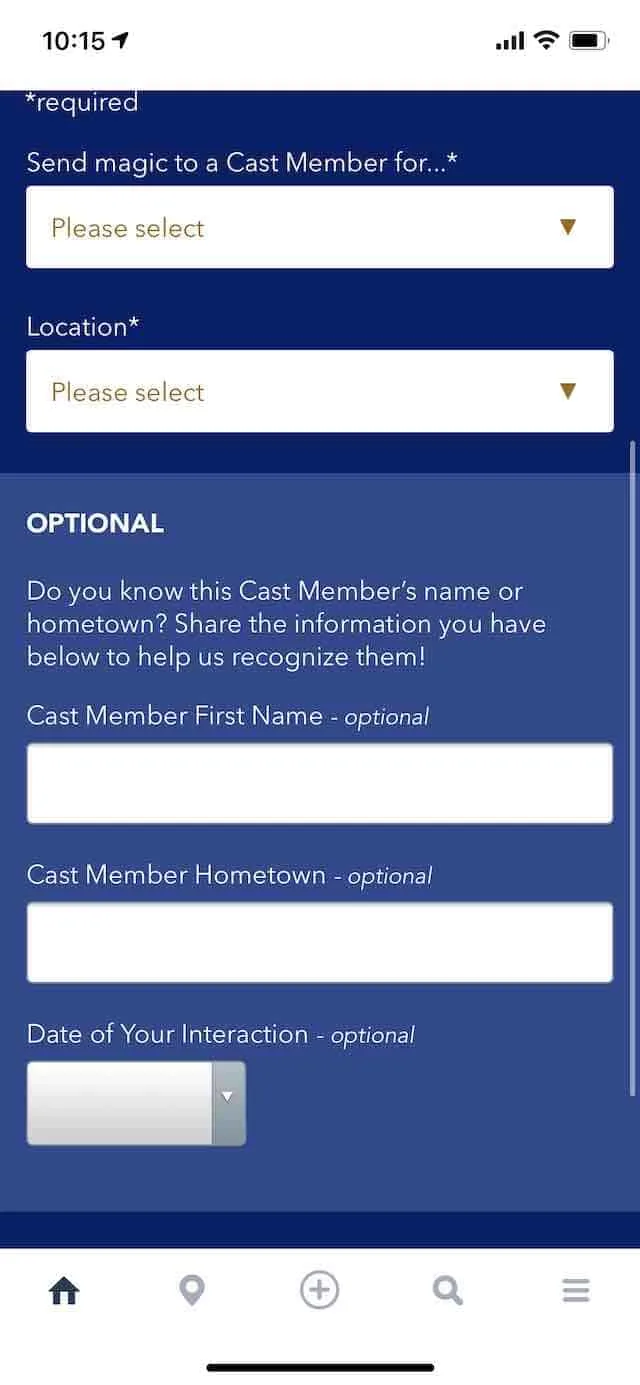Focus the Cast Member First Name field
The height and width of the screenshot is (1385, 640).
[x=320, y=783]
